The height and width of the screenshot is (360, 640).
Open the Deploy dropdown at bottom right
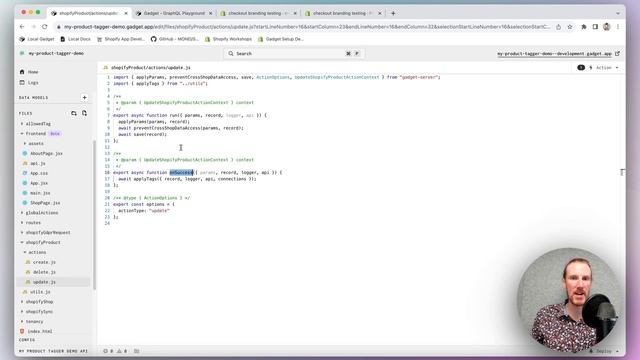(x=604, y=351)
